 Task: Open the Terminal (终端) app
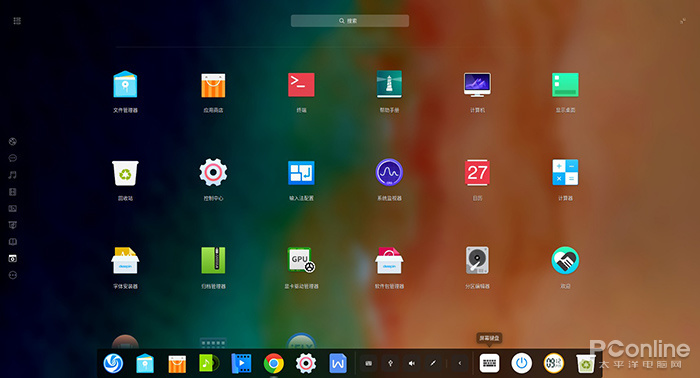(x=301, y=84)
